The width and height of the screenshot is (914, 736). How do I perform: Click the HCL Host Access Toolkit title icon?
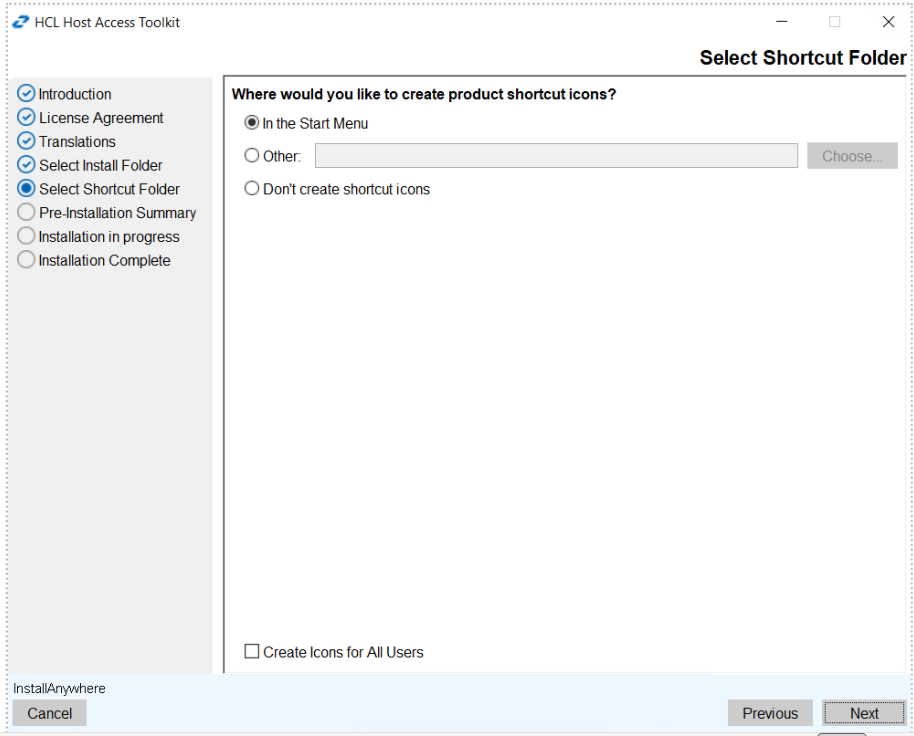[x=20, y=22]
